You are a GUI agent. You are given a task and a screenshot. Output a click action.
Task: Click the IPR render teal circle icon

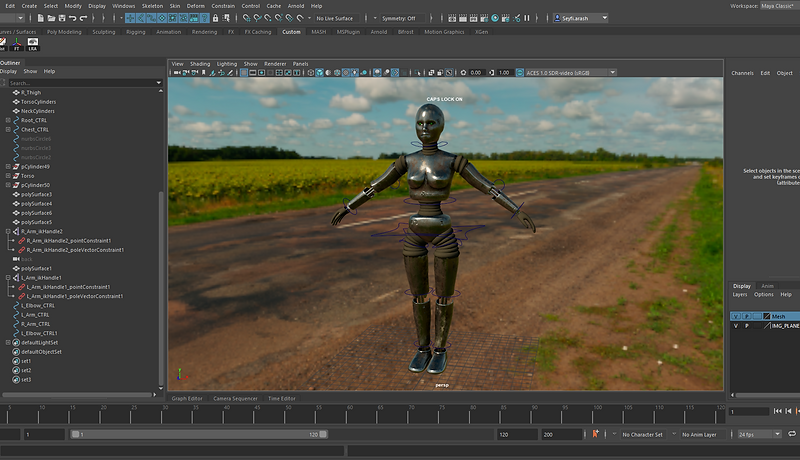[x=495, y=18]
